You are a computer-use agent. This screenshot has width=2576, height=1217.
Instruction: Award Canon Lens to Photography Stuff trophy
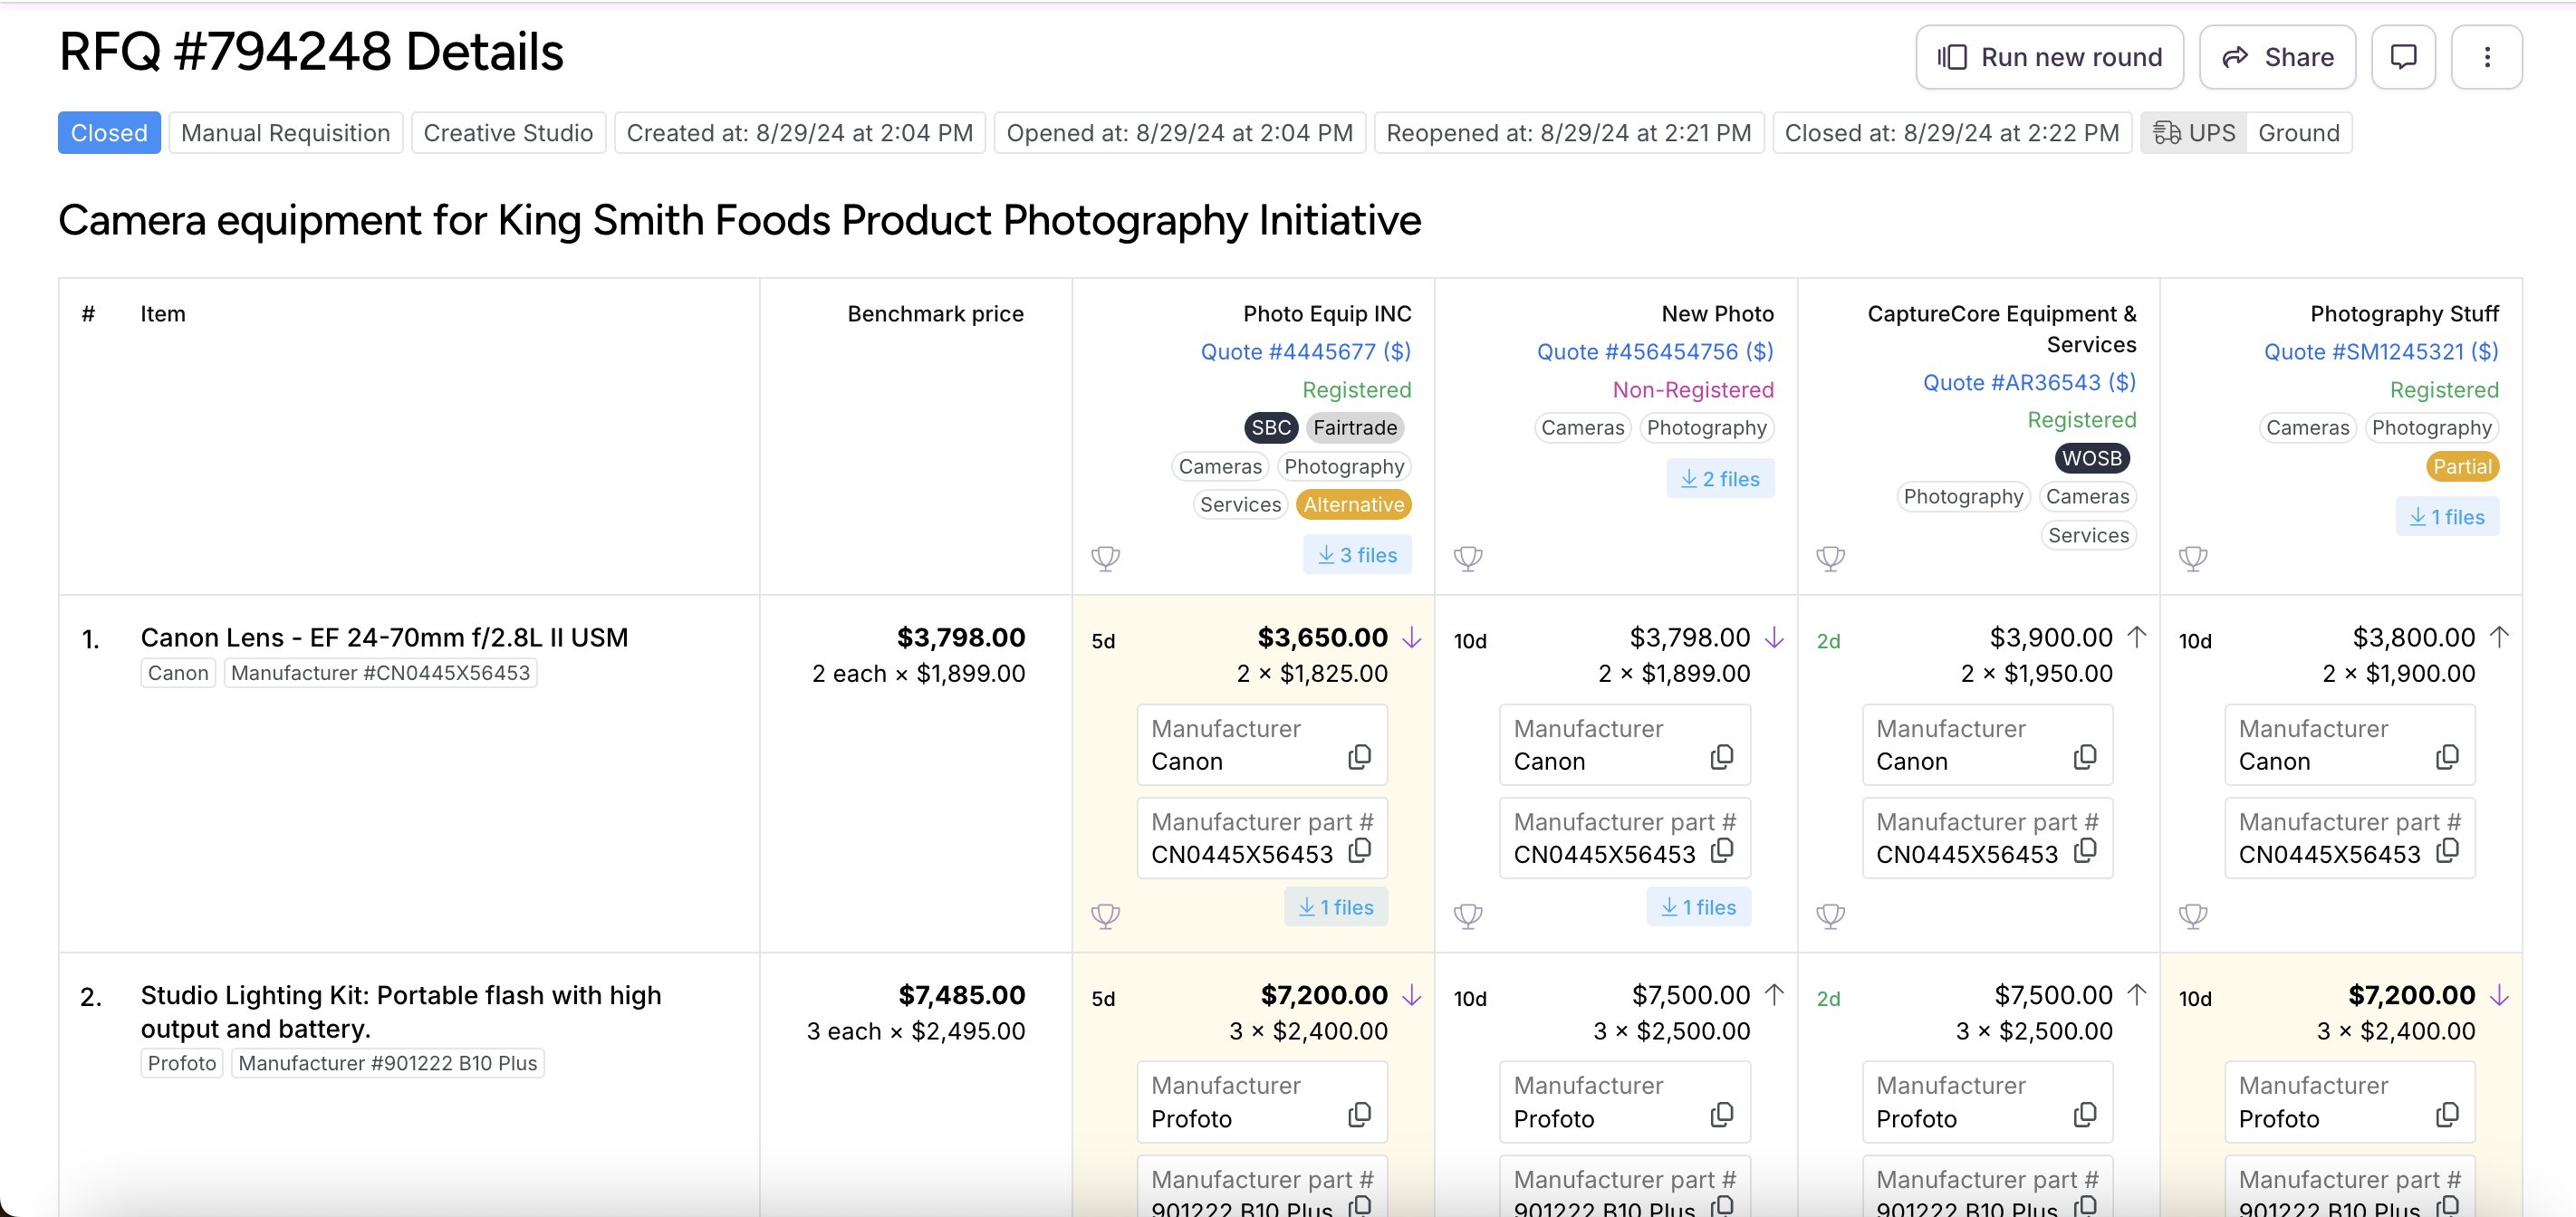2193,915
